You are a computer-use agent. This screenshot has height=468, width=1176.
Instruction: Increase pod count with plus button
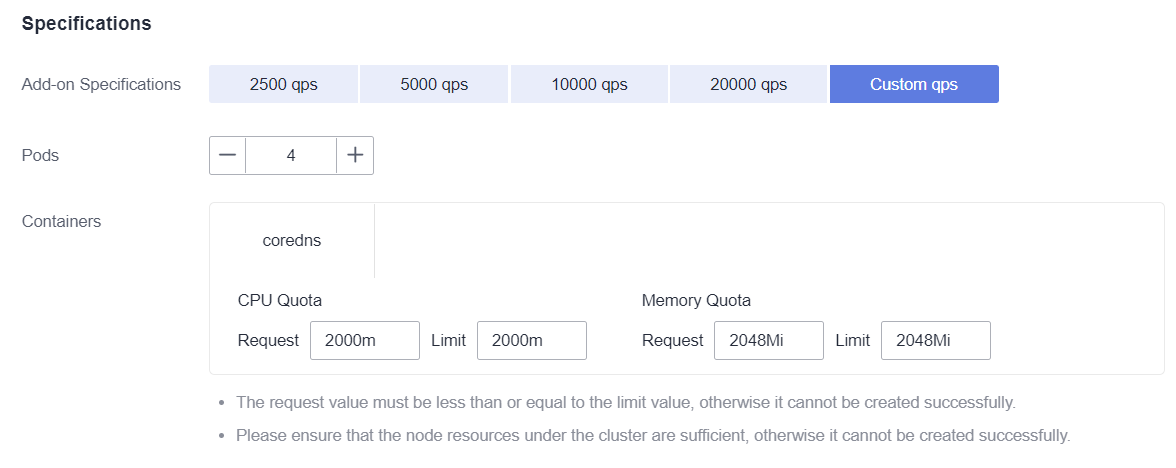(355, 155)
